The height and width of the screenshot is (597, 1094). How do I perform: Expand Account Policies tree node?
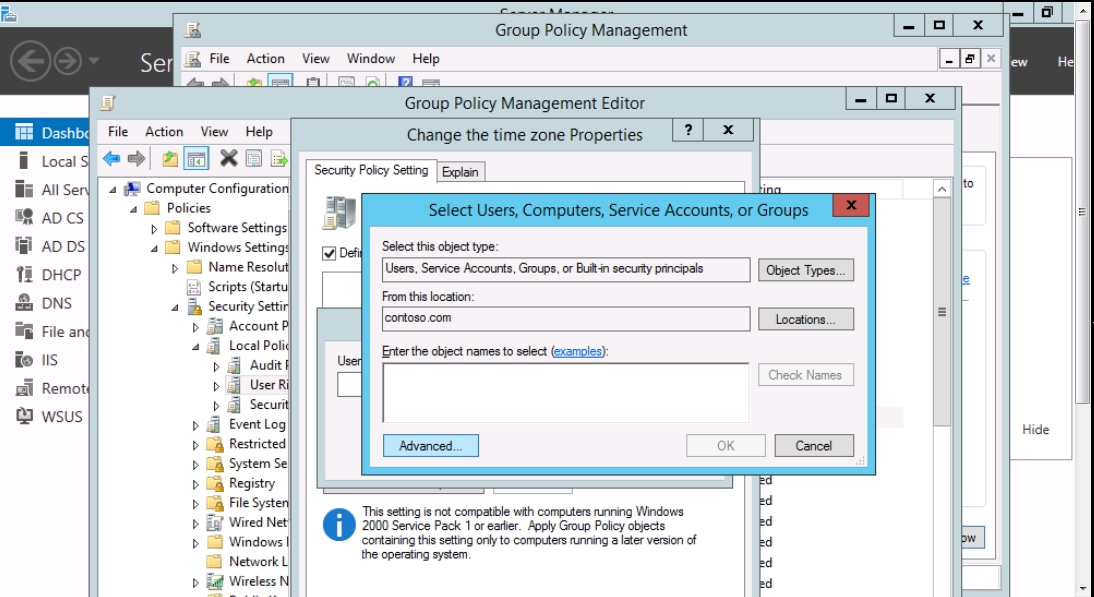196,327
